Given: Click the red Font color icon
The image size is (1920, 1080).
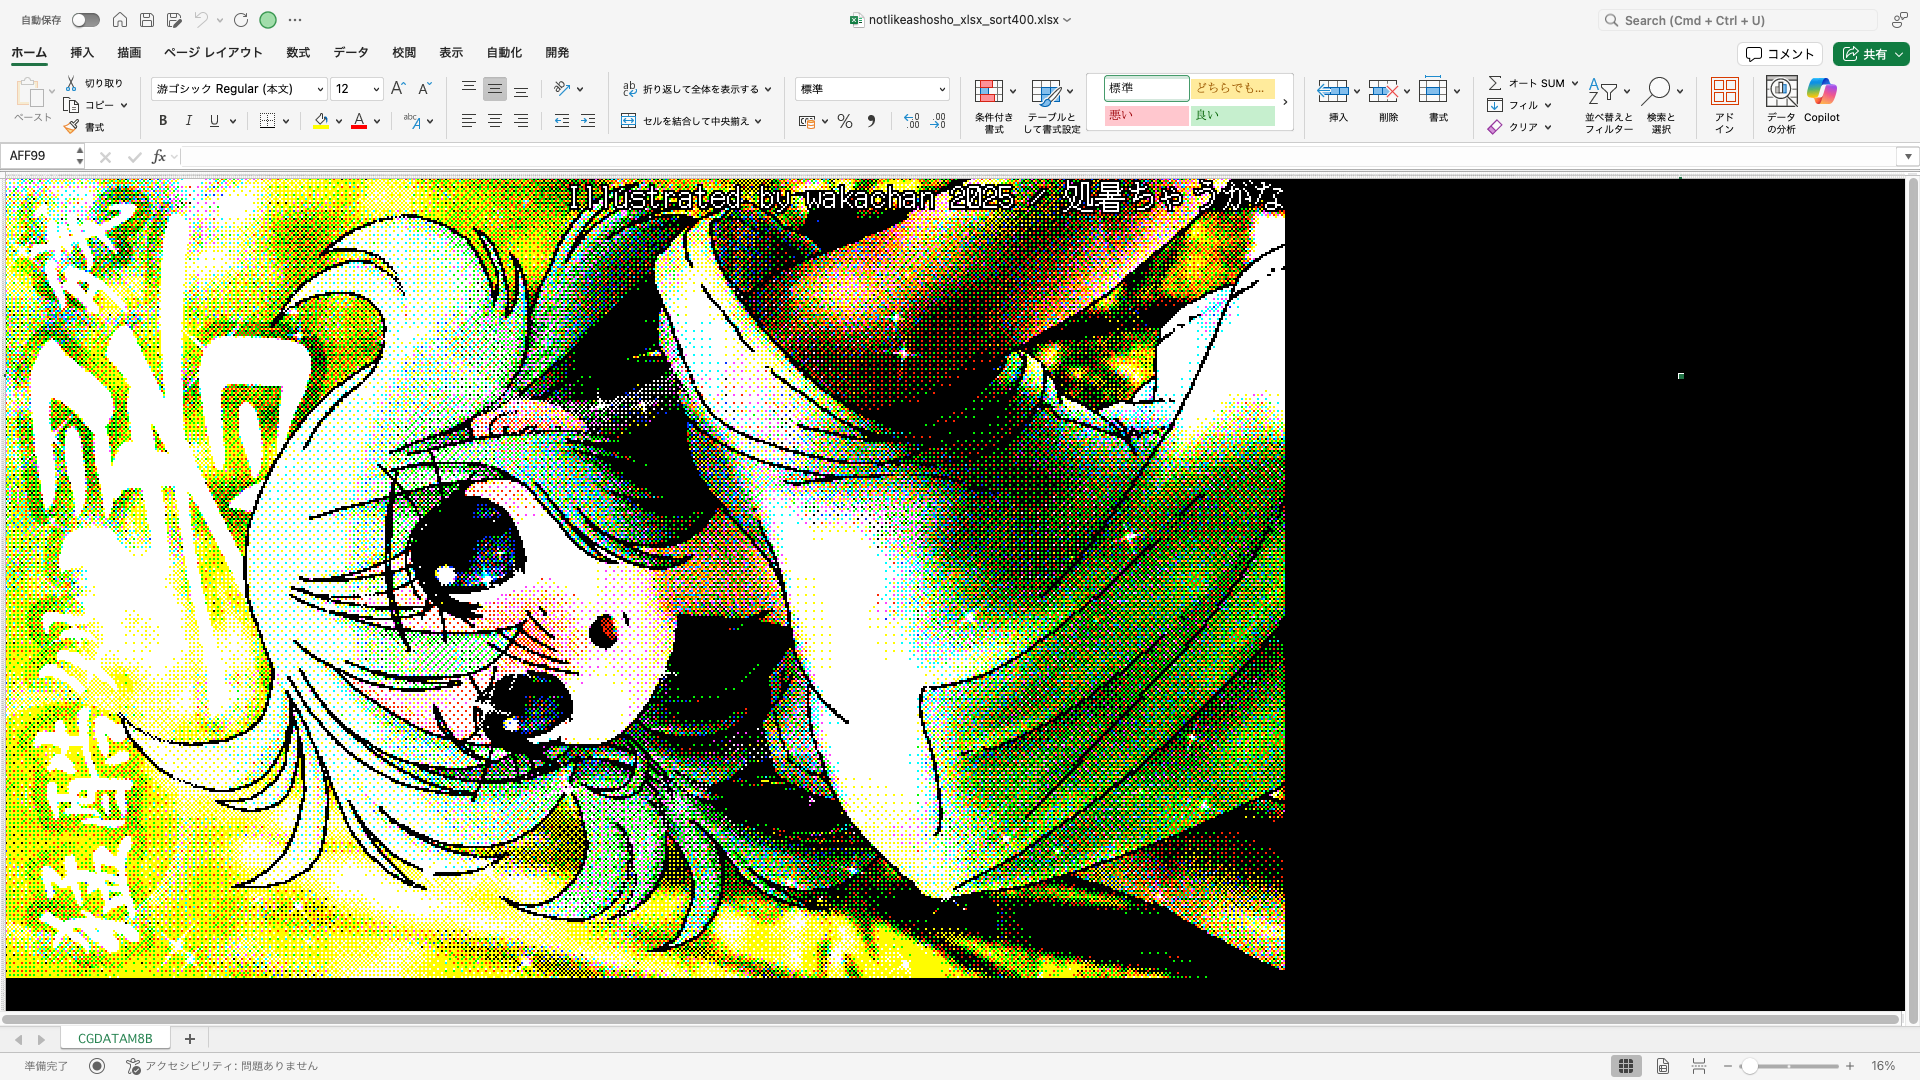Looking at the screenshot, I should pos(359,121).
